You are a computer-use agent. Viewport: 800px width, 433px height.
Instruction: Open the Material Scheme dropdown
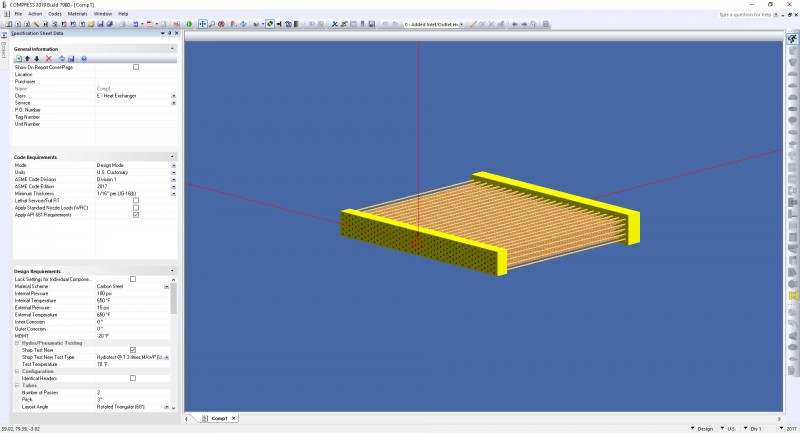172,286
